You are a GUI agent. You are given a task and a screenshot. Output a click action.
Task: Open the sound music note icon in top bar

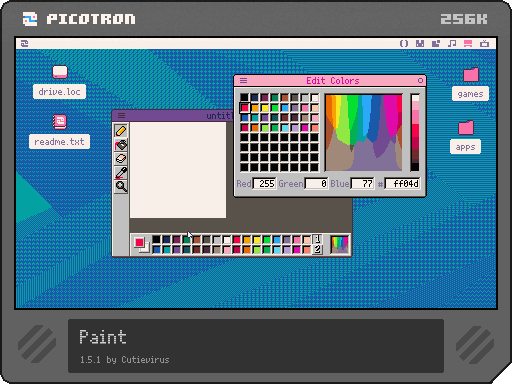452,43
